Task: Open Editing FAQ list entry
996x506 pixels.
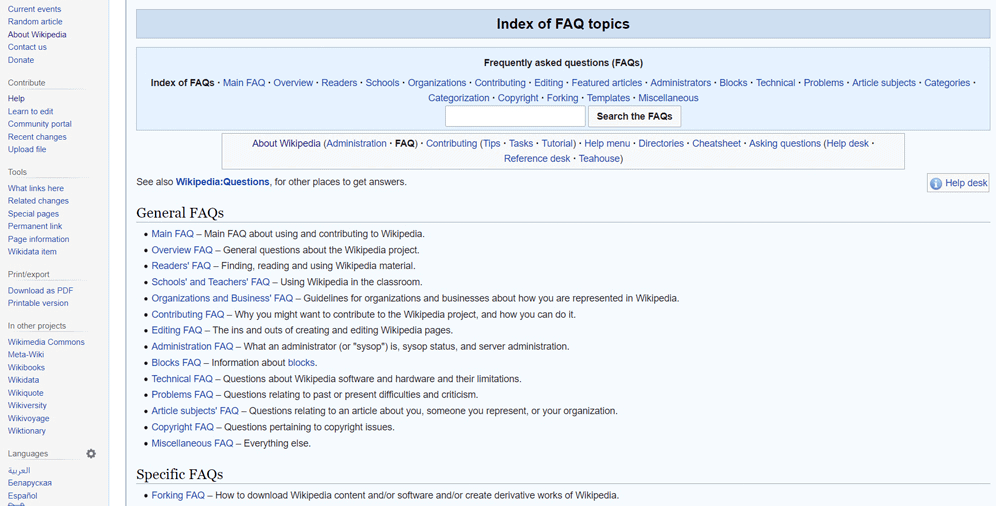Action: point(177,330)
